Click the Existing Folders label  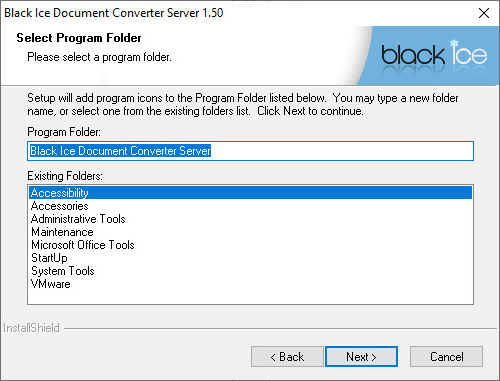(65, 176)
